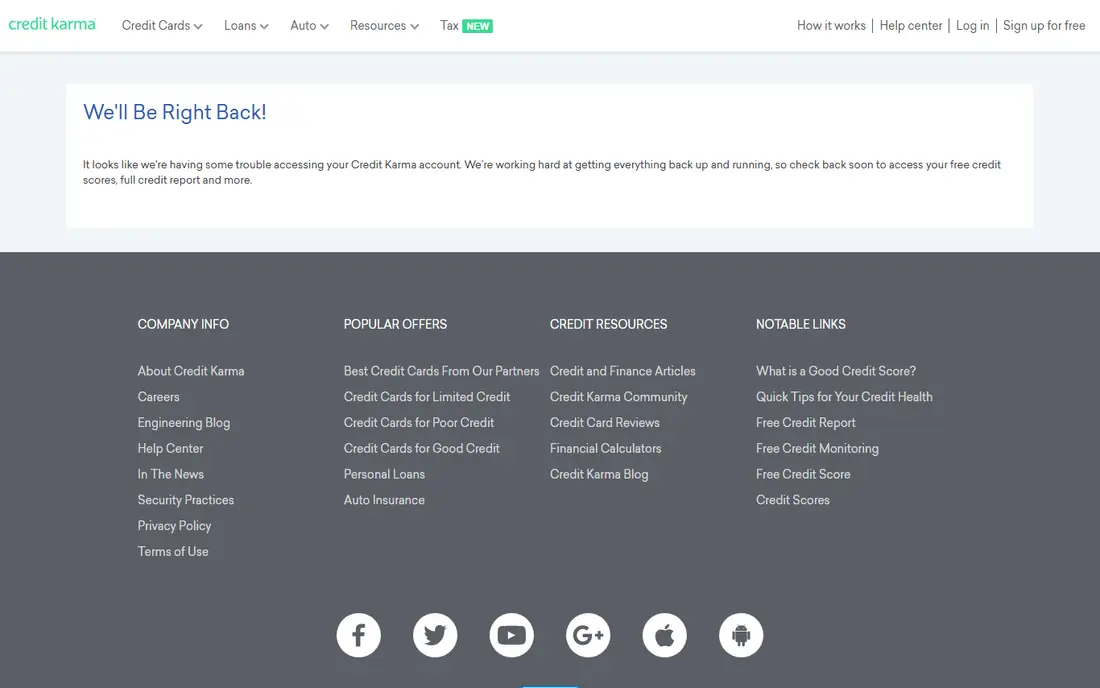Click the COMPANY INFO footer heading
The width and height of the screenshot is (1100, 688).
point(183,325)
